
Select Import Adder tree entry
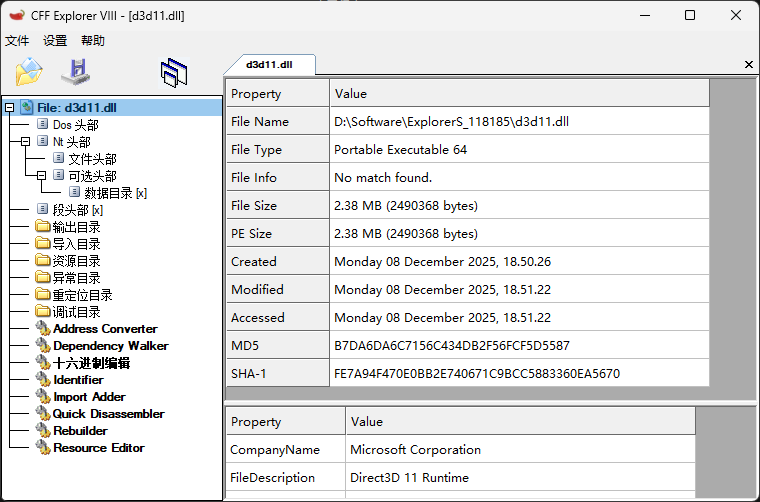click(x=89, y=396)
